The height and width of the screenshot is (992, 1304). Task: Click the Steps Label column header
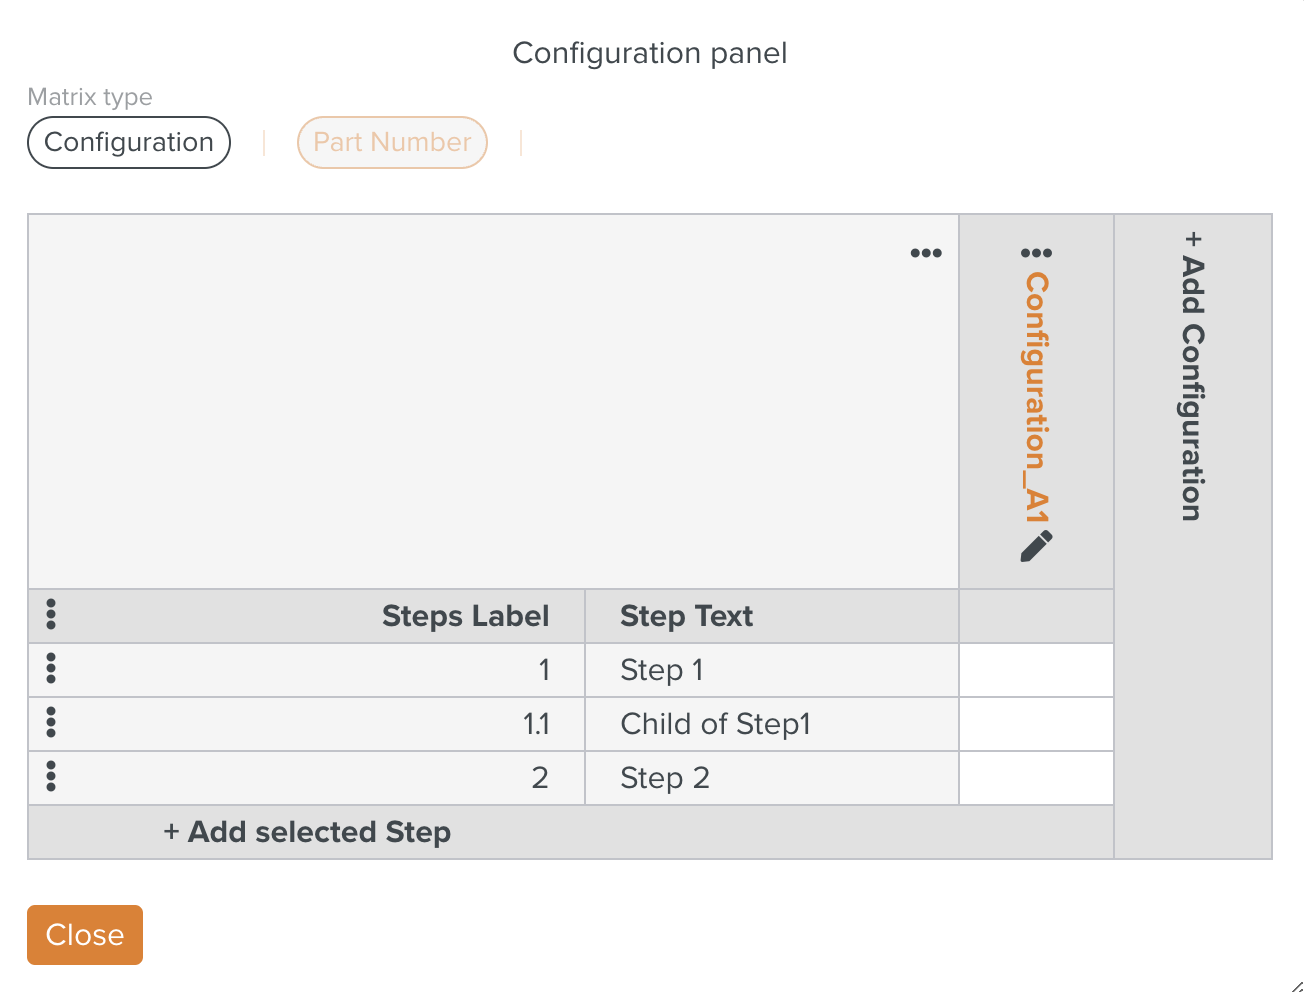465,616
